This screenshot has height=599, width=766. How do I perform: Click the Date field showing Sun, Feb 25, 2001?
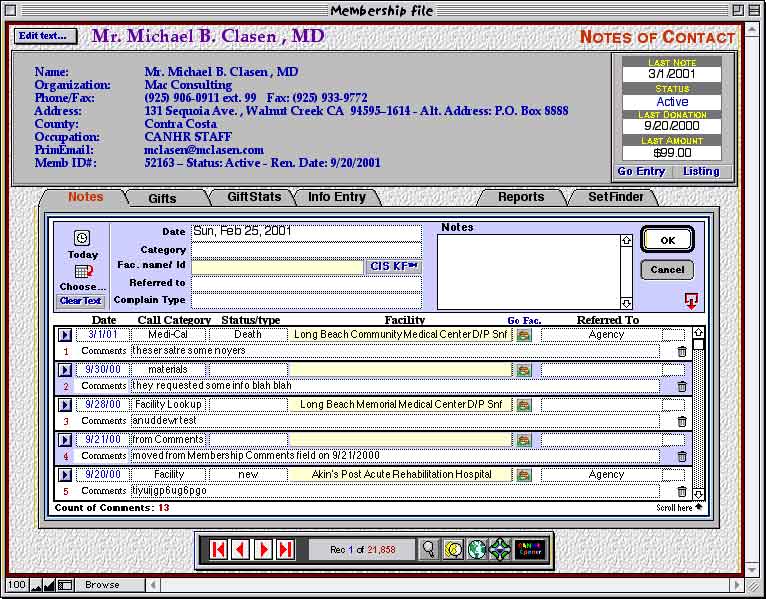point(306,232)
